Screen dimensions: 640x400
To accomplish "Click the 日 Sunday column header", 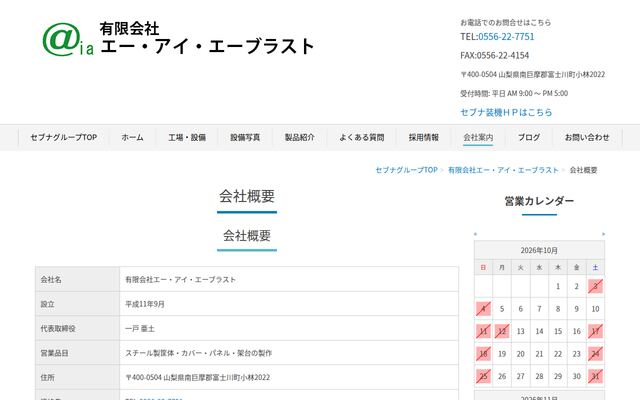I will 483,268.
